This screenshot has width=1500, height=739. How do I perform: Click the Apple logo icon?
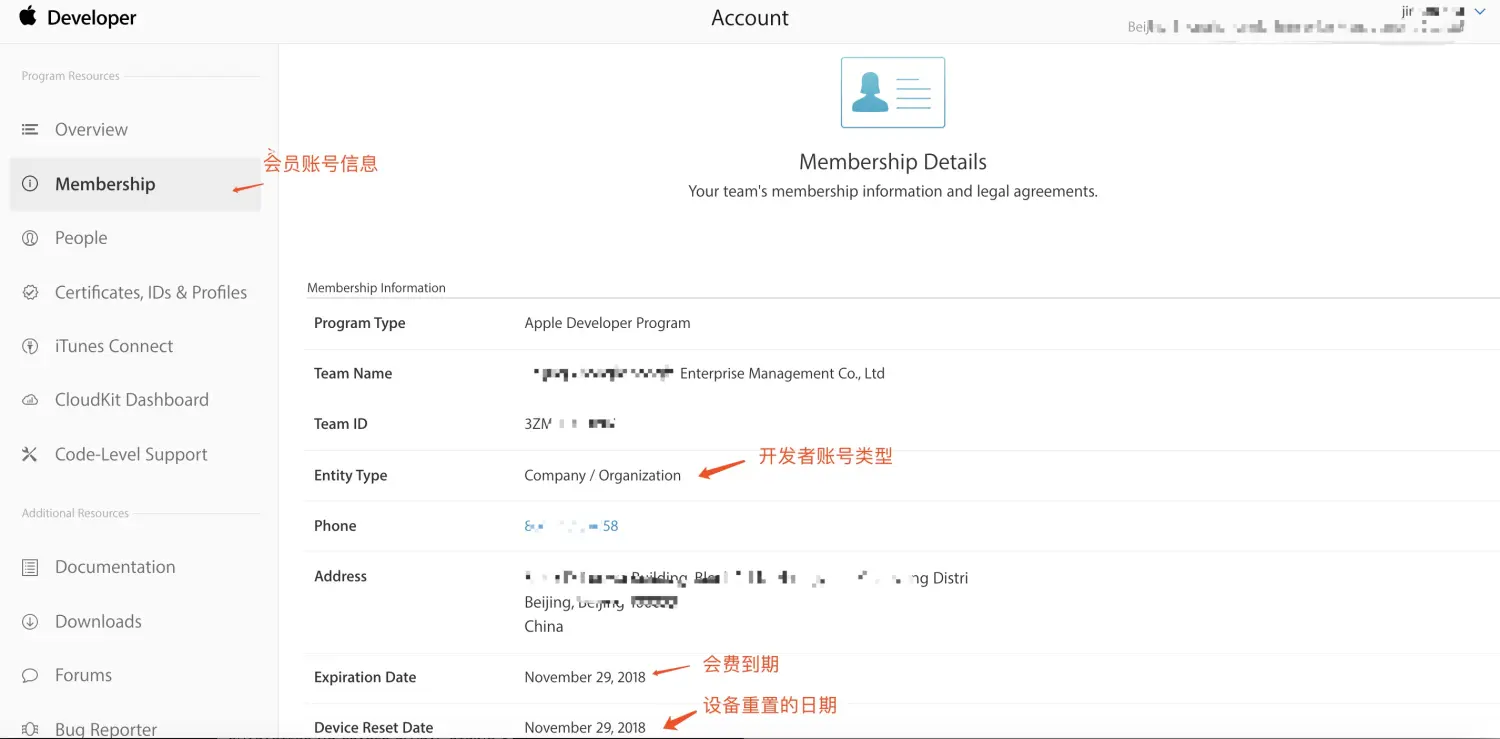[x=27, y=16]
